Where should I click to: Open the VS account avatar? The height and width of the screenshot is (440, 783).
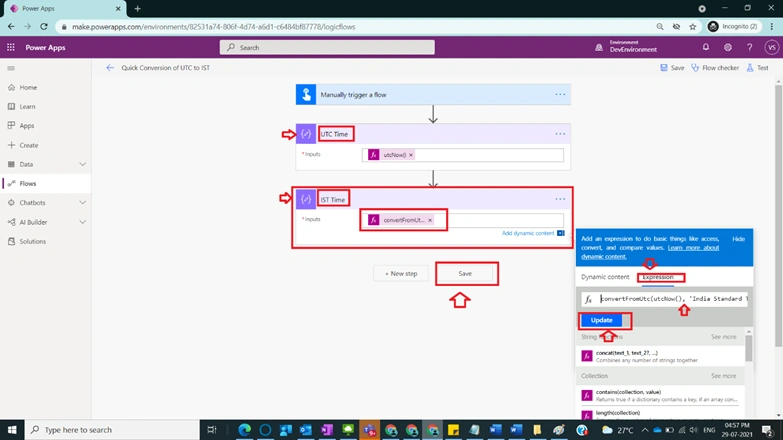pyautogui.click(x=772, y=47)
